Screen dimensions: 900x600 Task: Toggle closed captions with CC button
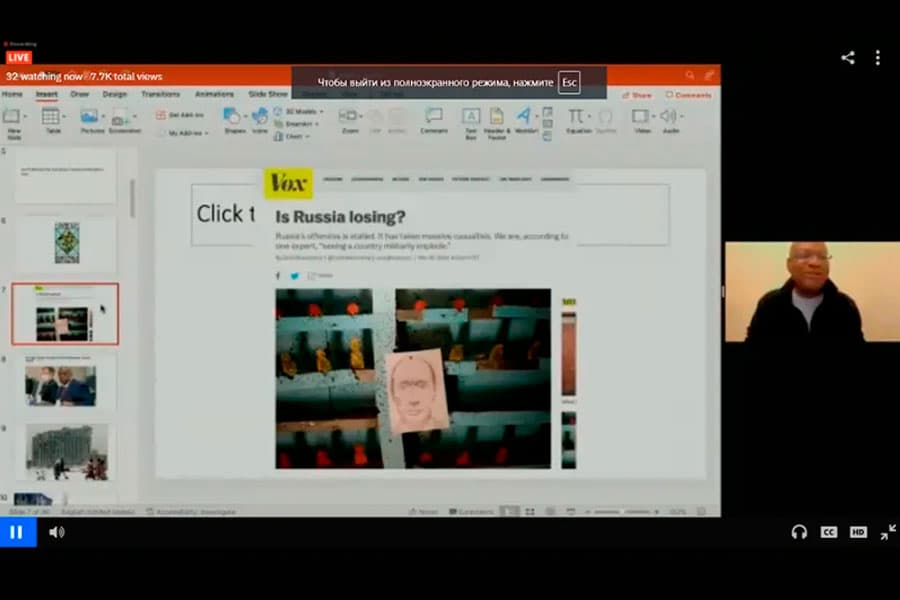[x=828, y=532]
